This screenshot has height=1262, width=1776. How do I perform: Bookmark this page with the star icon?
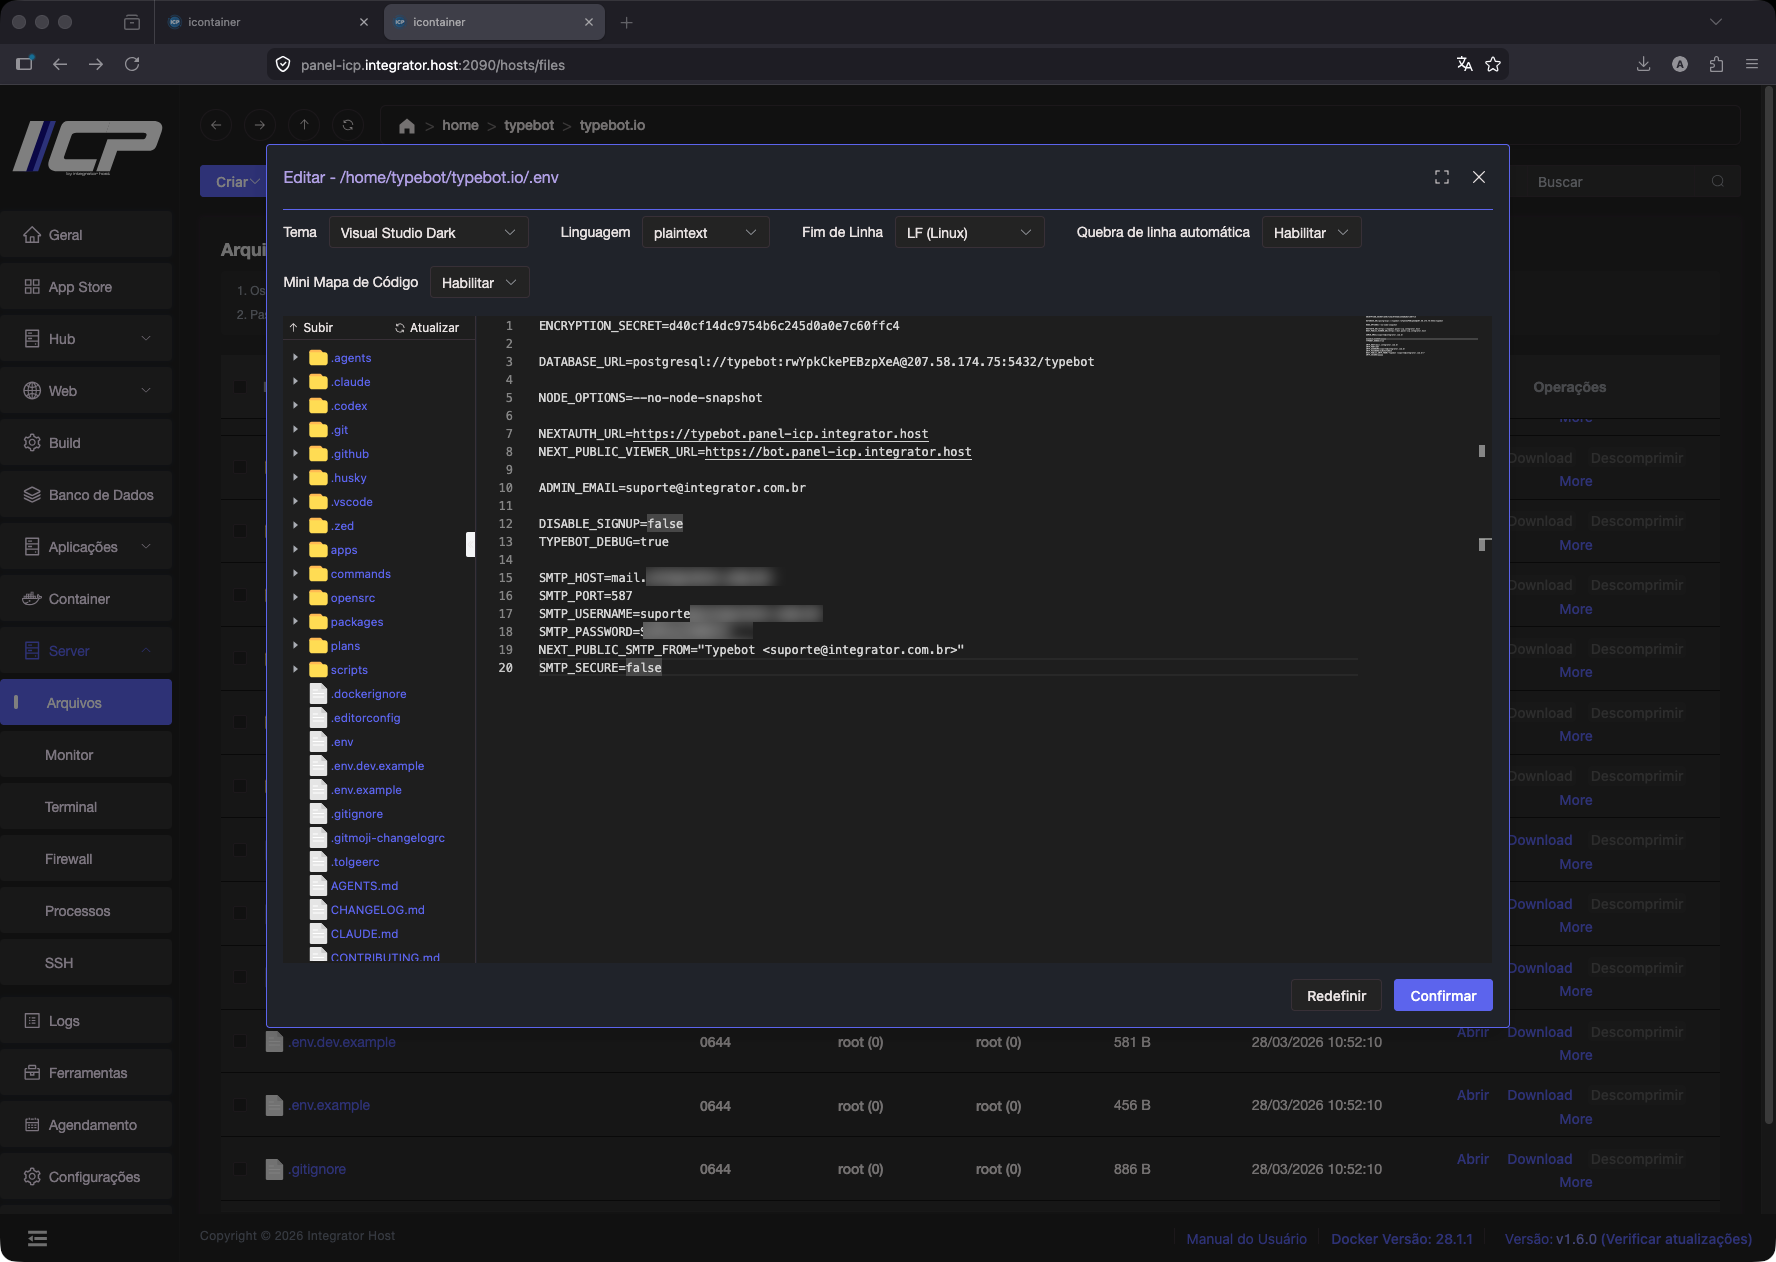click(1493, 64)
